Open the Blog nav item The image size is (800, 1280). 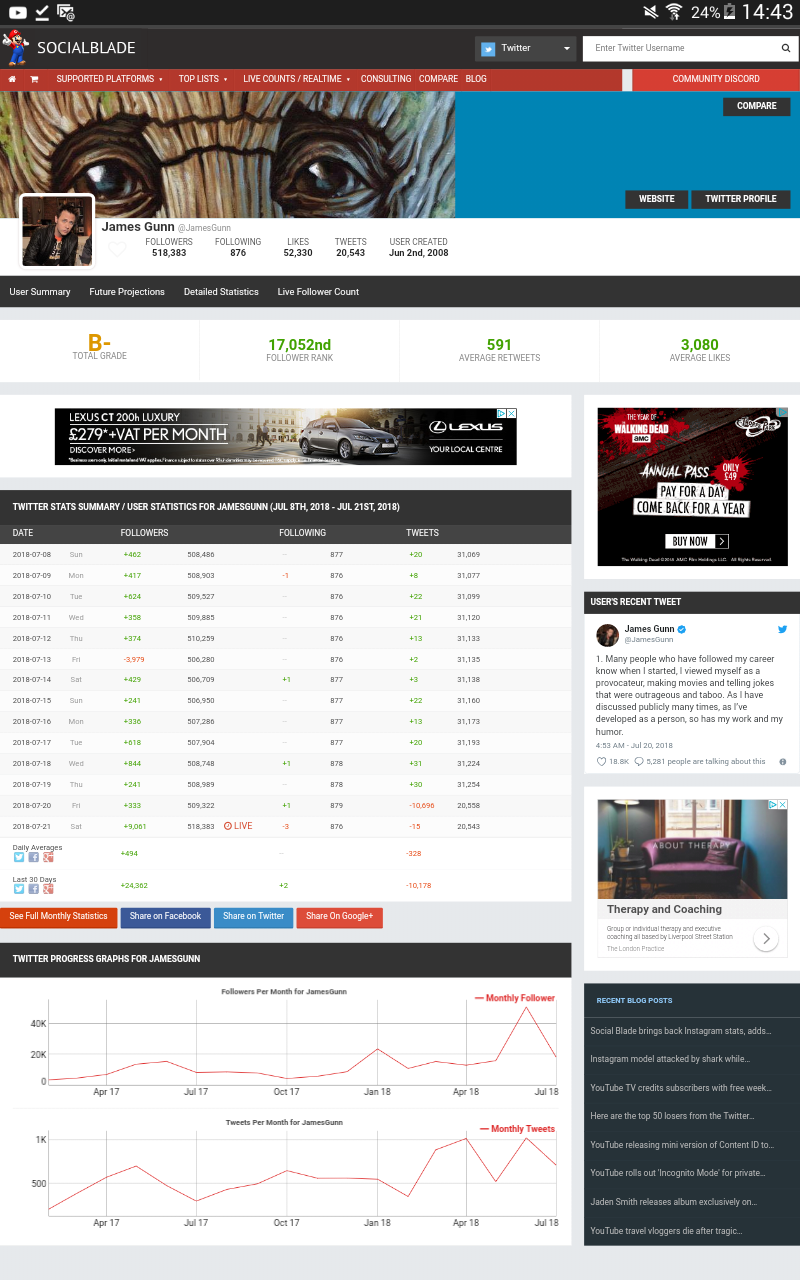[x=476, y=79]
